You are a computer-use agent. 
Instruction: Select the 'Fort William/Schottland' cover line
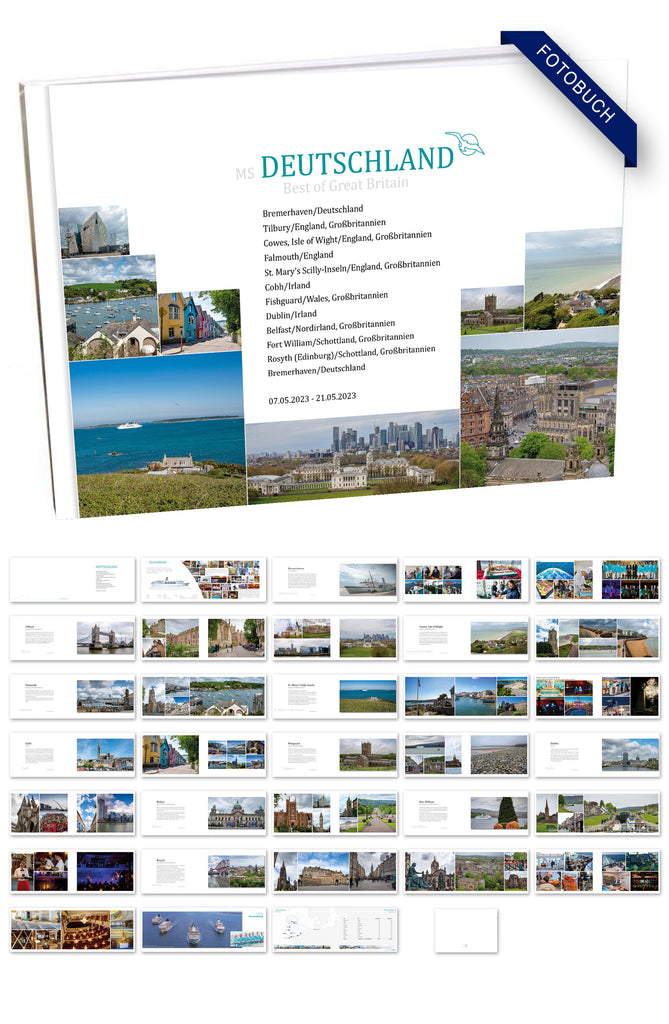point(340,340)
